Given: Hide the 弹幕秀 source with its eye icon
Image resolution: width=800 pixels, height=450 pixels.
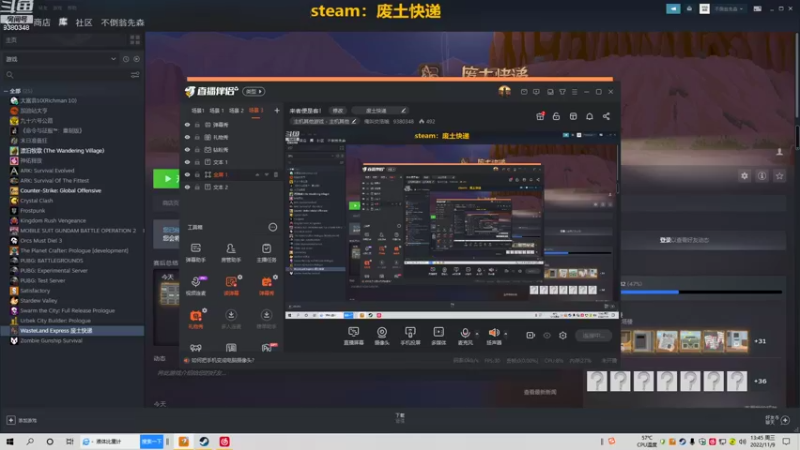Looking at the screenshot, I should click(x=187, y=124).
